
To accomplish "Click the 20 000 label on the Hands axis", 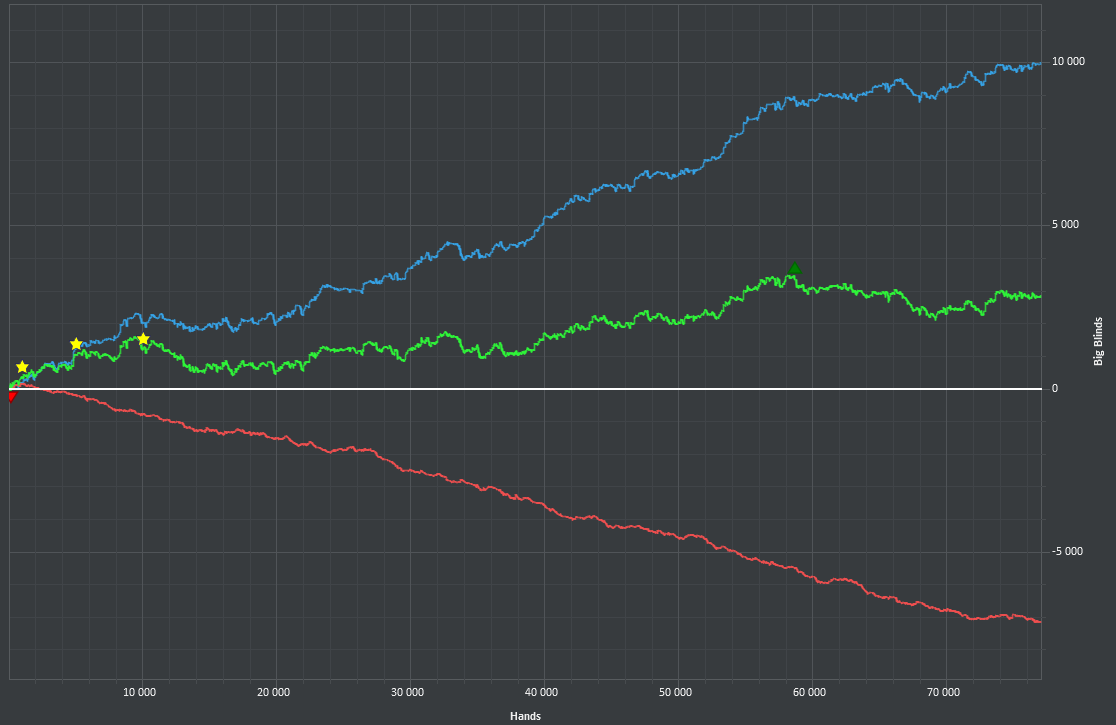I will (273, 692).
